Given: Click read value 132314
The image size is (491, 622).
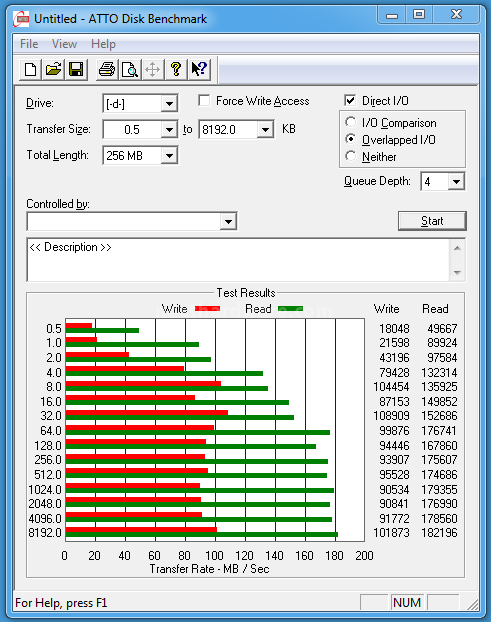Looking at the screenshot, I should 439,373.
